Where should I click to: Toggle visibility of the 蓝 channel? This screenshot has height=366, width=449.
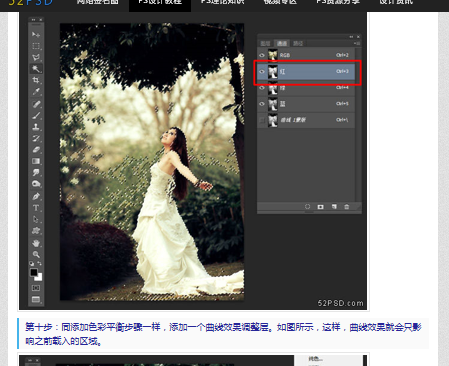(262, 104)
